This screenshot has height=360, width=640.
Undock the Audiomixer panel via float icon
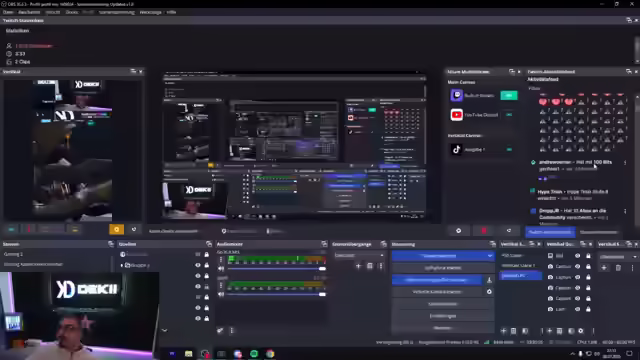tap(324, 244)
